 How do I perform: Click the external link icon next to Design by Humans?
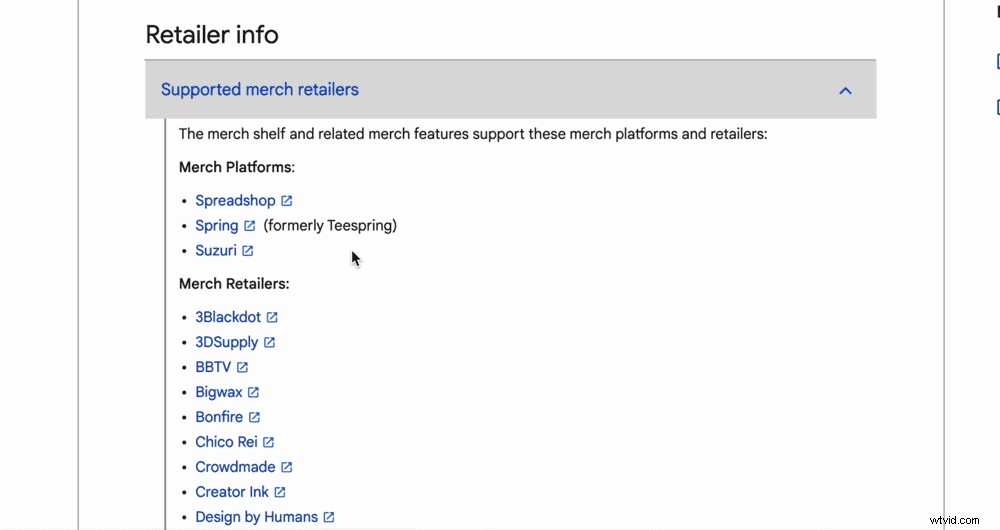click(329, 517)
